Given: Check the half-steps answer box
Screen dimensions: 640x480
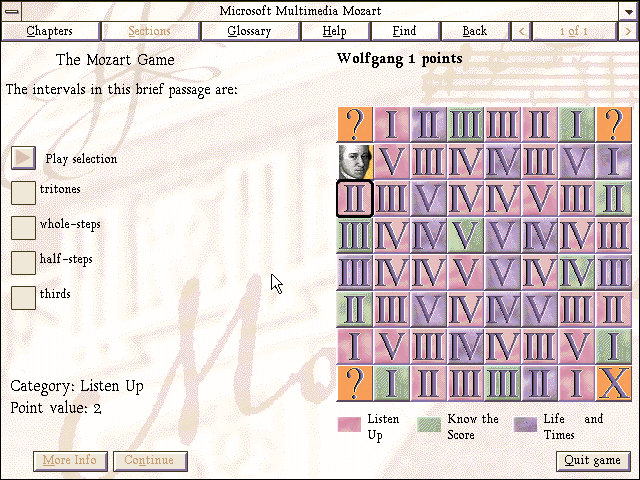Looking at the screenshot, I should point(23,263).
